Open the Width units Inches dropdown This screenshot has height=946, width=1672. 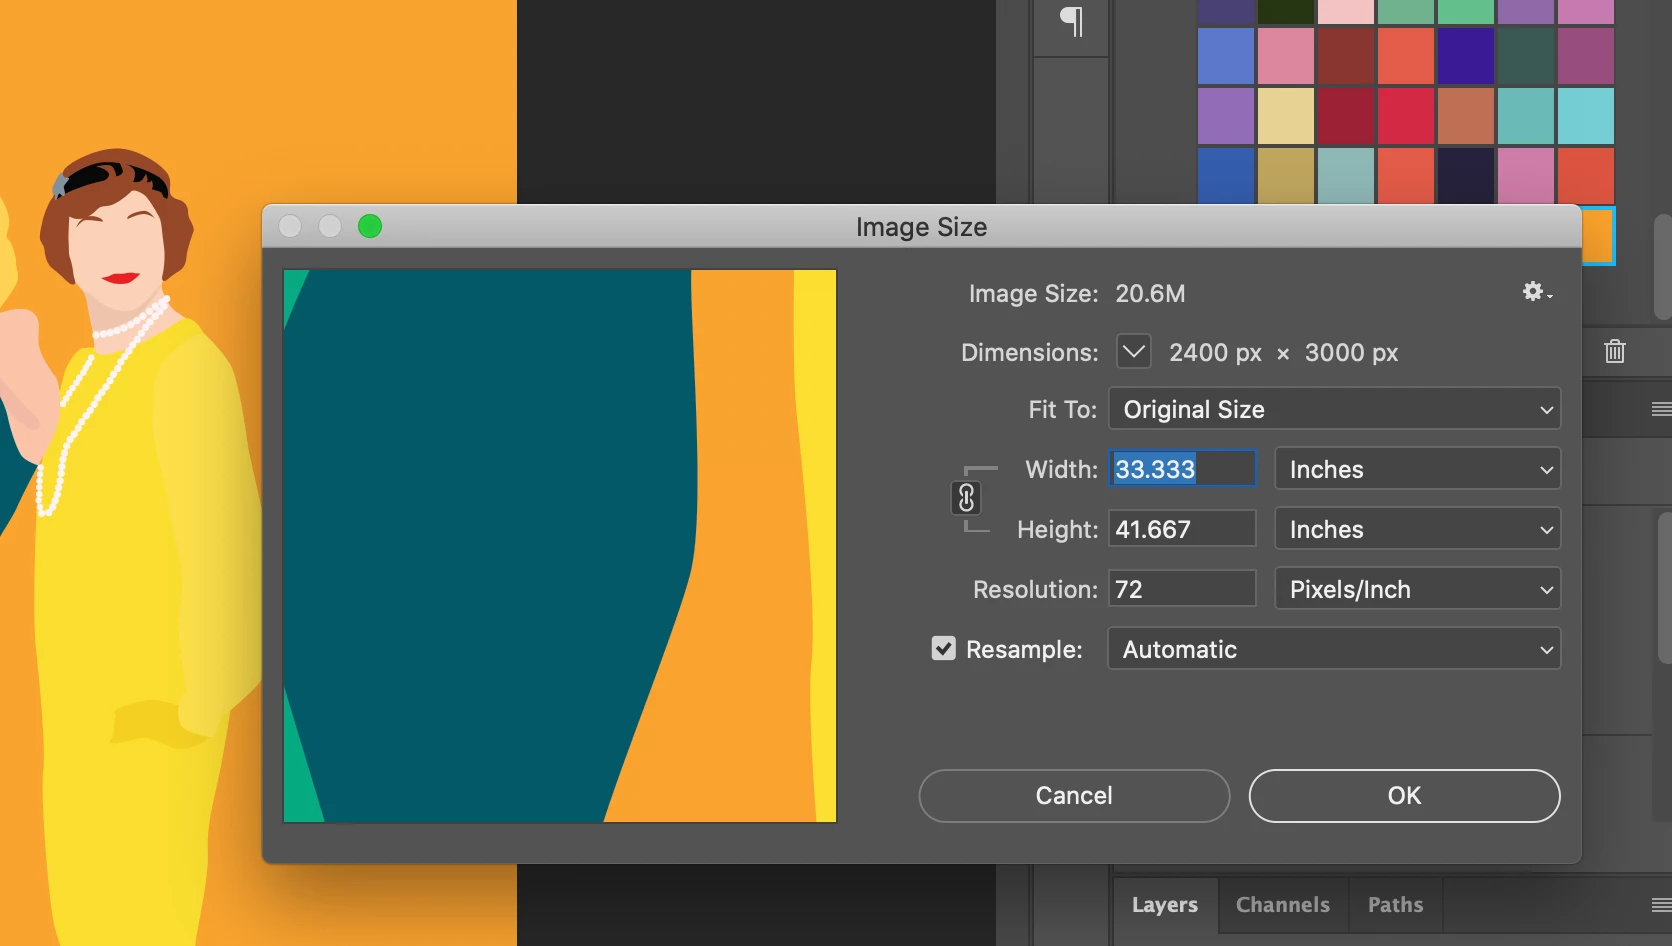(1418, 469)
